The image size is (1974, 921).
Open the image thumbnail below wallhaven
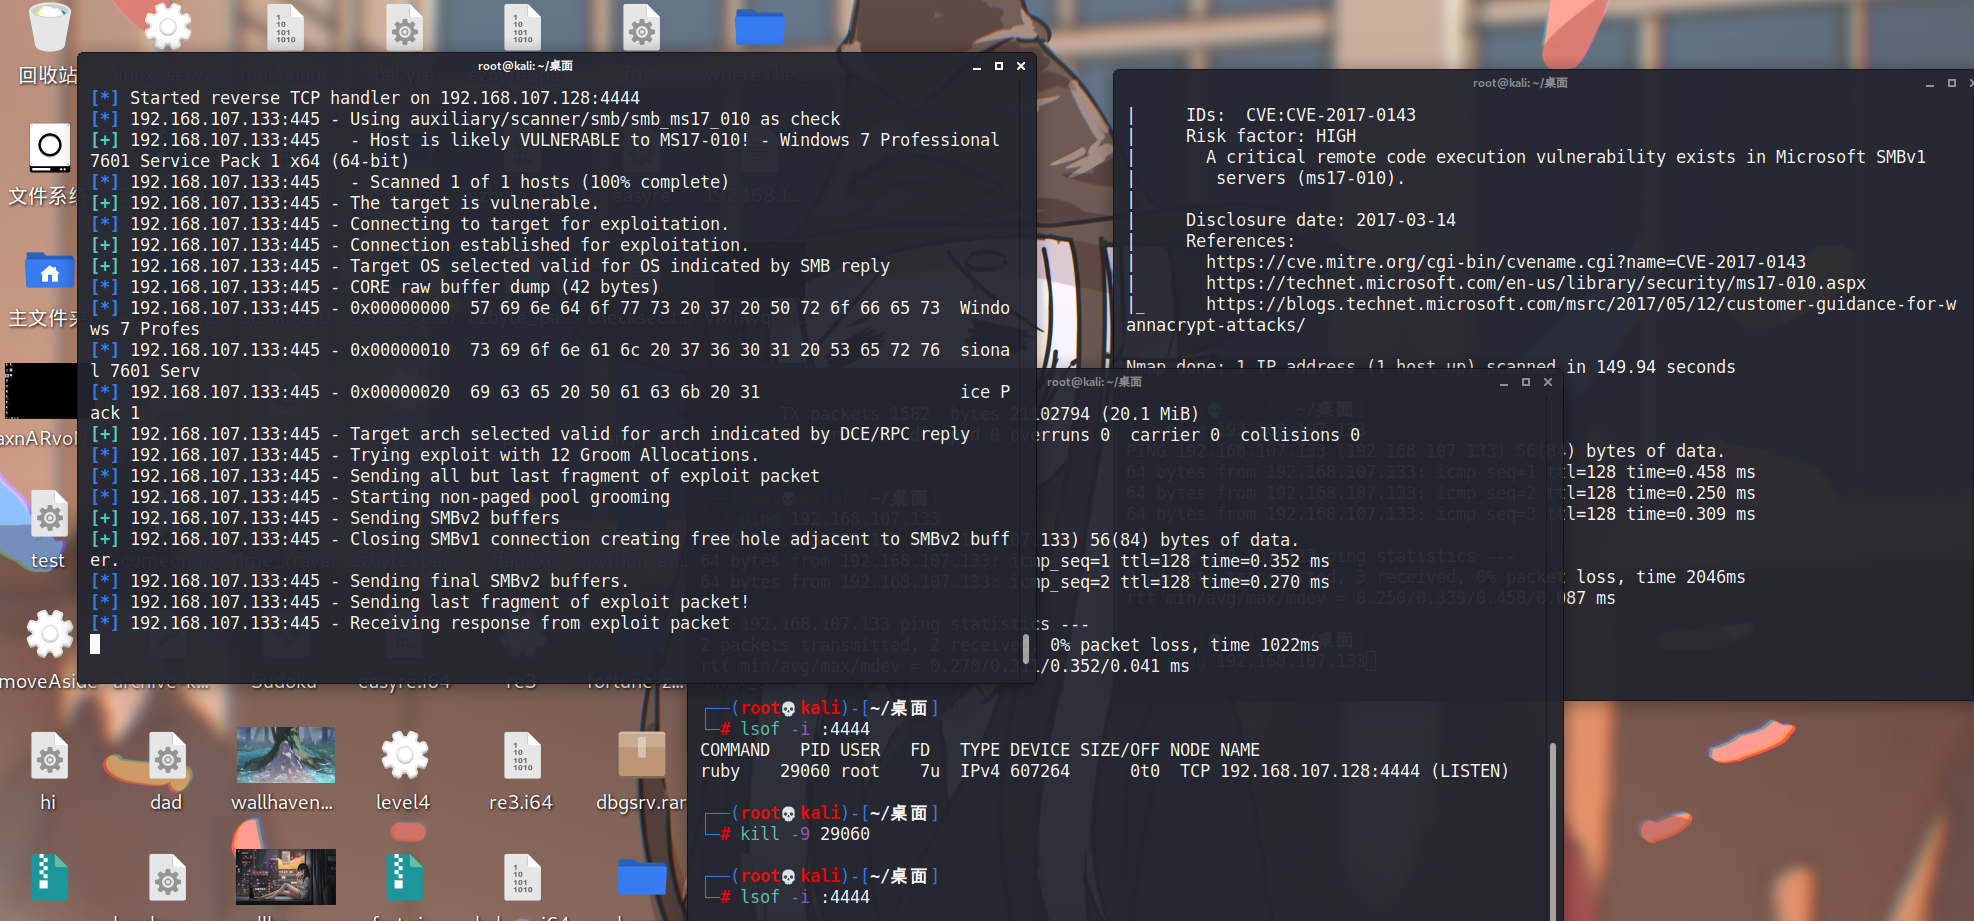[286, 877]
